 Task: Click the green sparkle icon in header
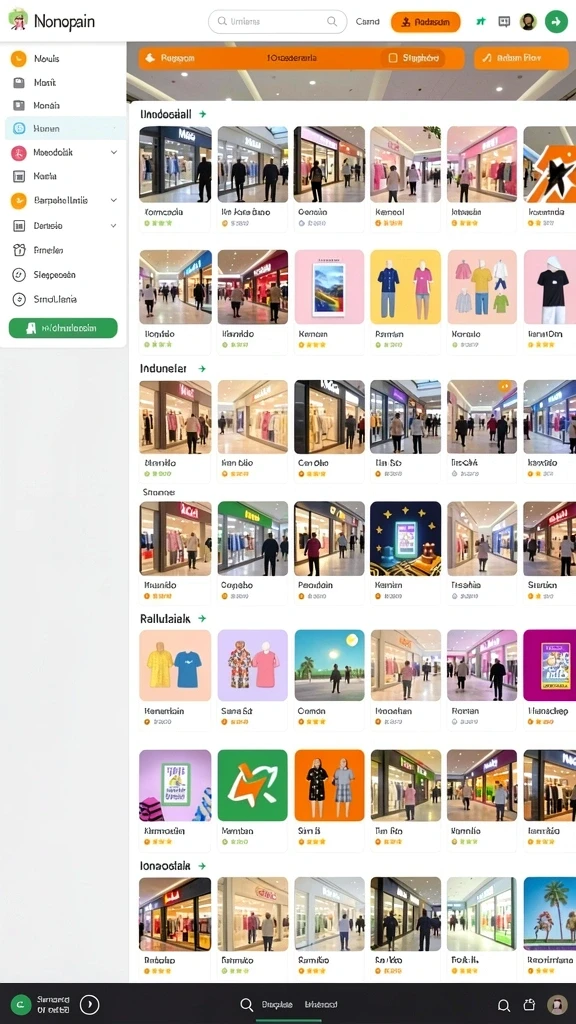click(x=481, y=22)
